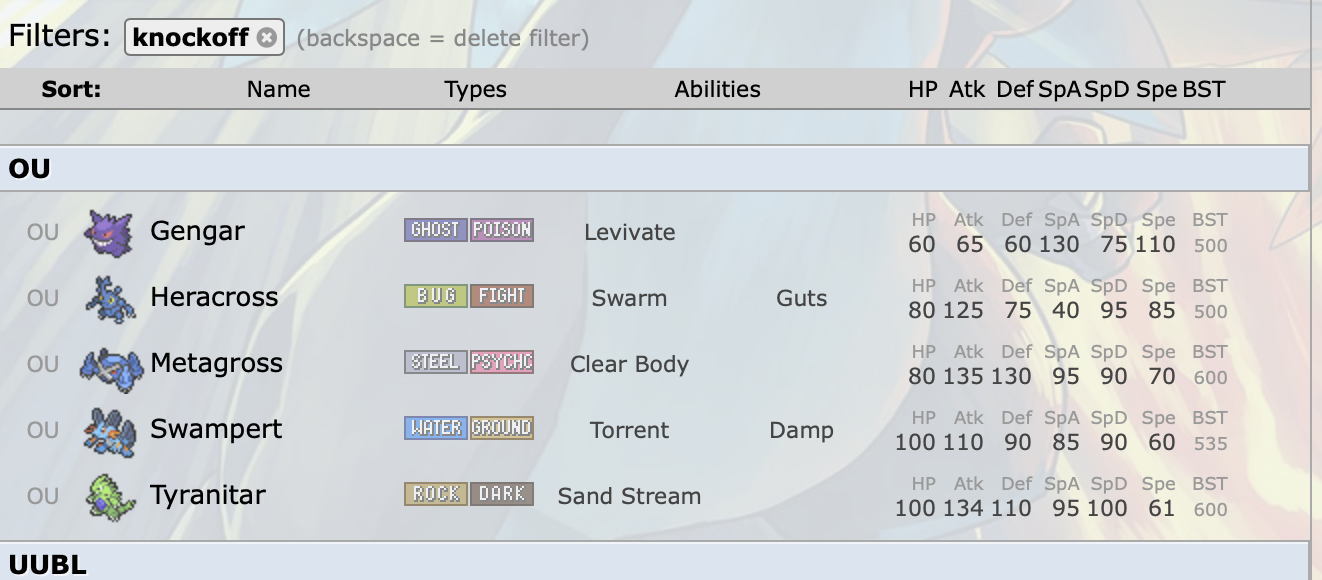Click Gengar's Ghost type badge
The image size is (1322, 580).
[x=435, y=230]
